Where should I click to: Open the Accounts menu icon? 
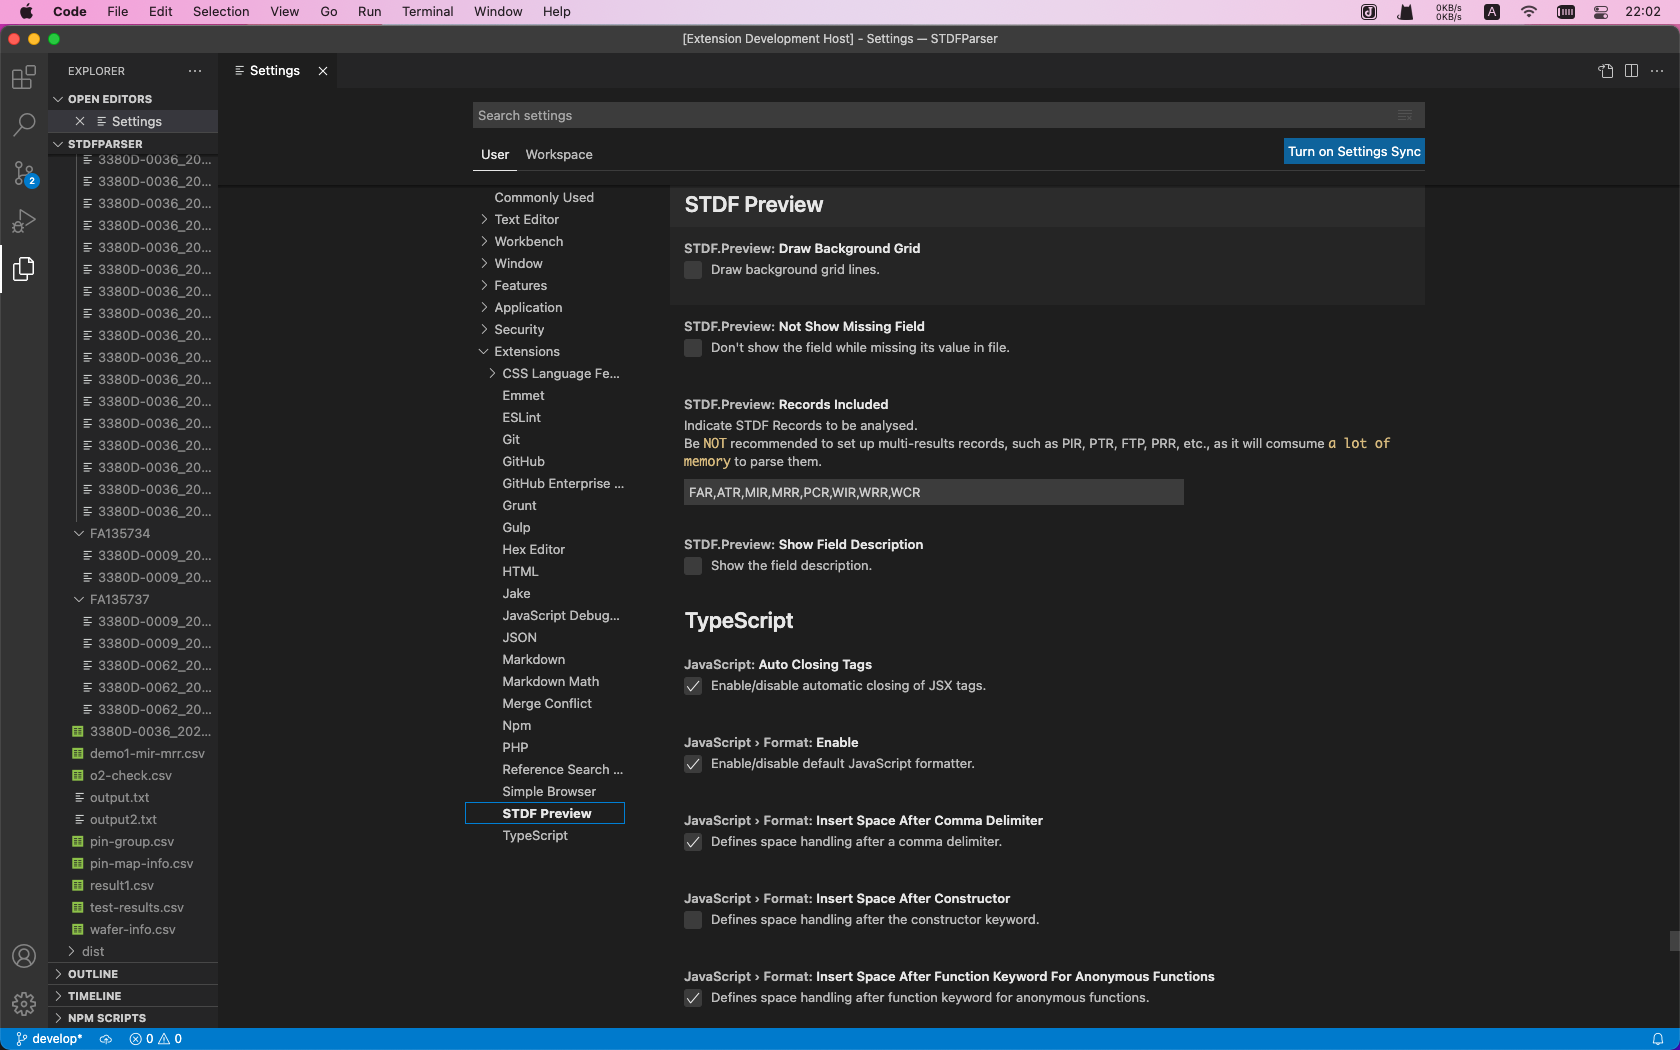[24, 956]
